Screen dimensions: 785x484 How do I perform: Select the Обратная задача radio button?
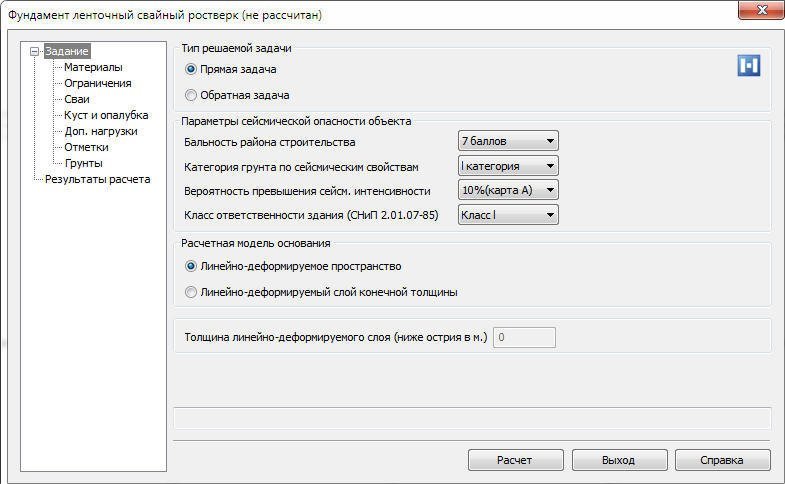(191, 95)
